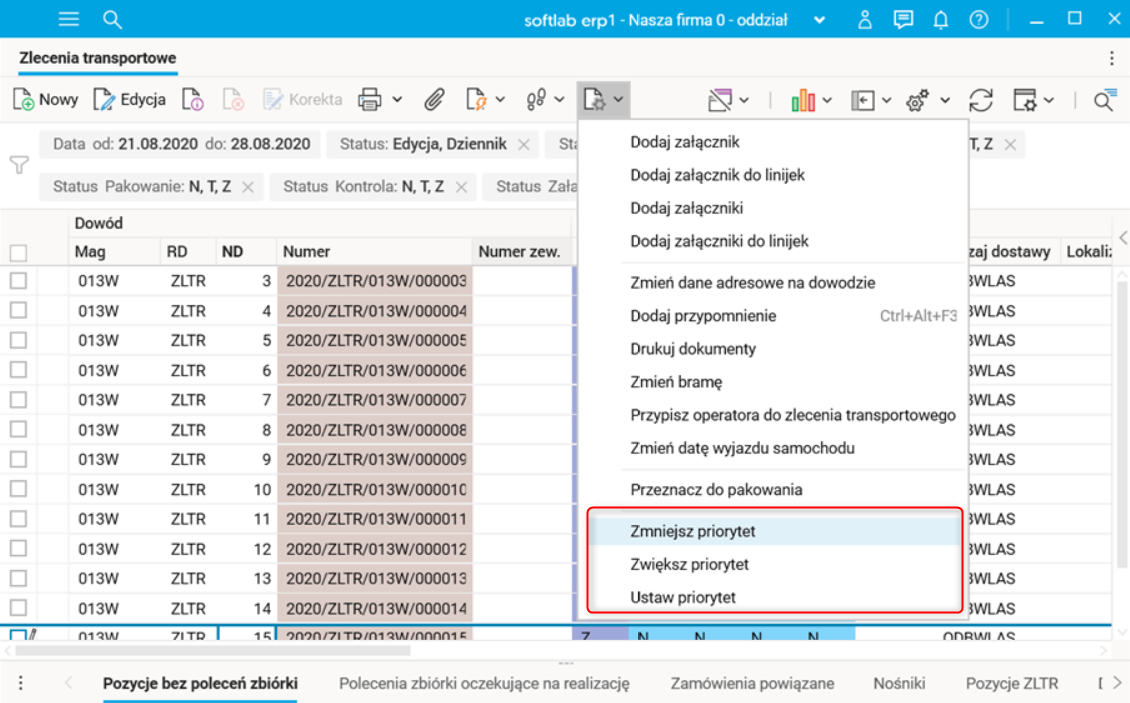
Task: Click the printer icon
Action: [x=370, y=100]
